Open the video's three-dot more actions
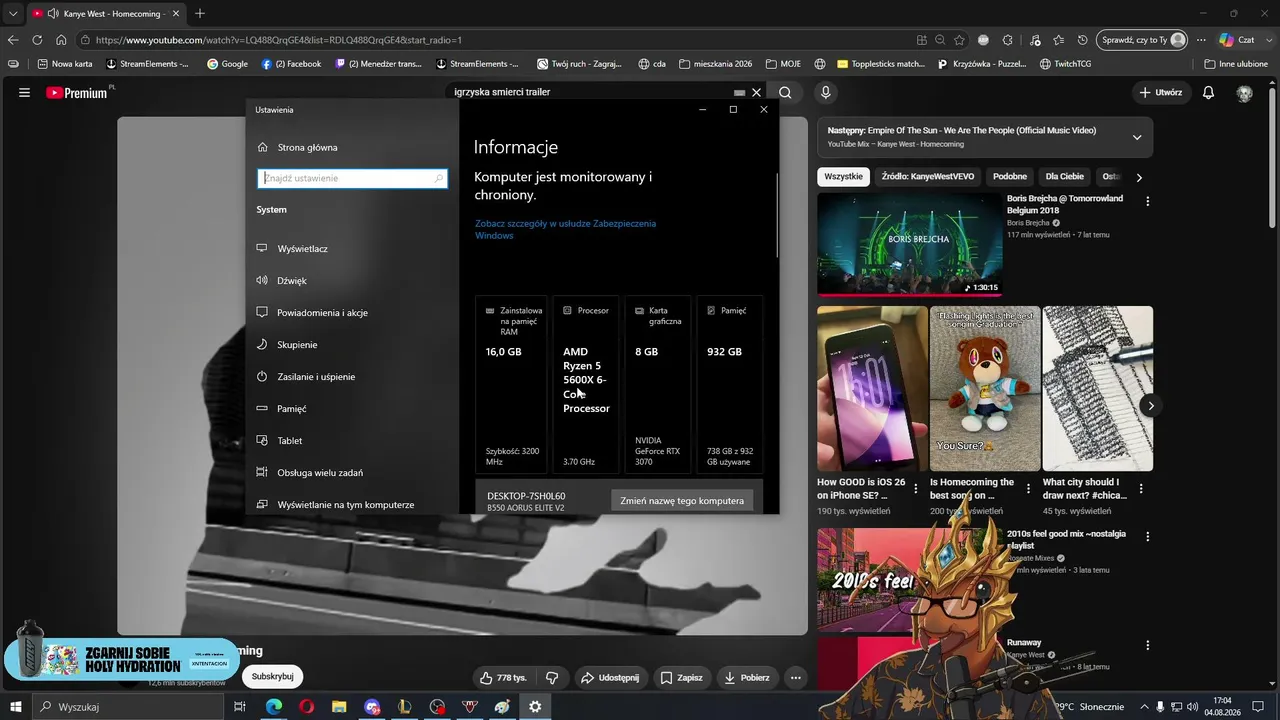The image size is (1280, 720). tap(795, 677)
